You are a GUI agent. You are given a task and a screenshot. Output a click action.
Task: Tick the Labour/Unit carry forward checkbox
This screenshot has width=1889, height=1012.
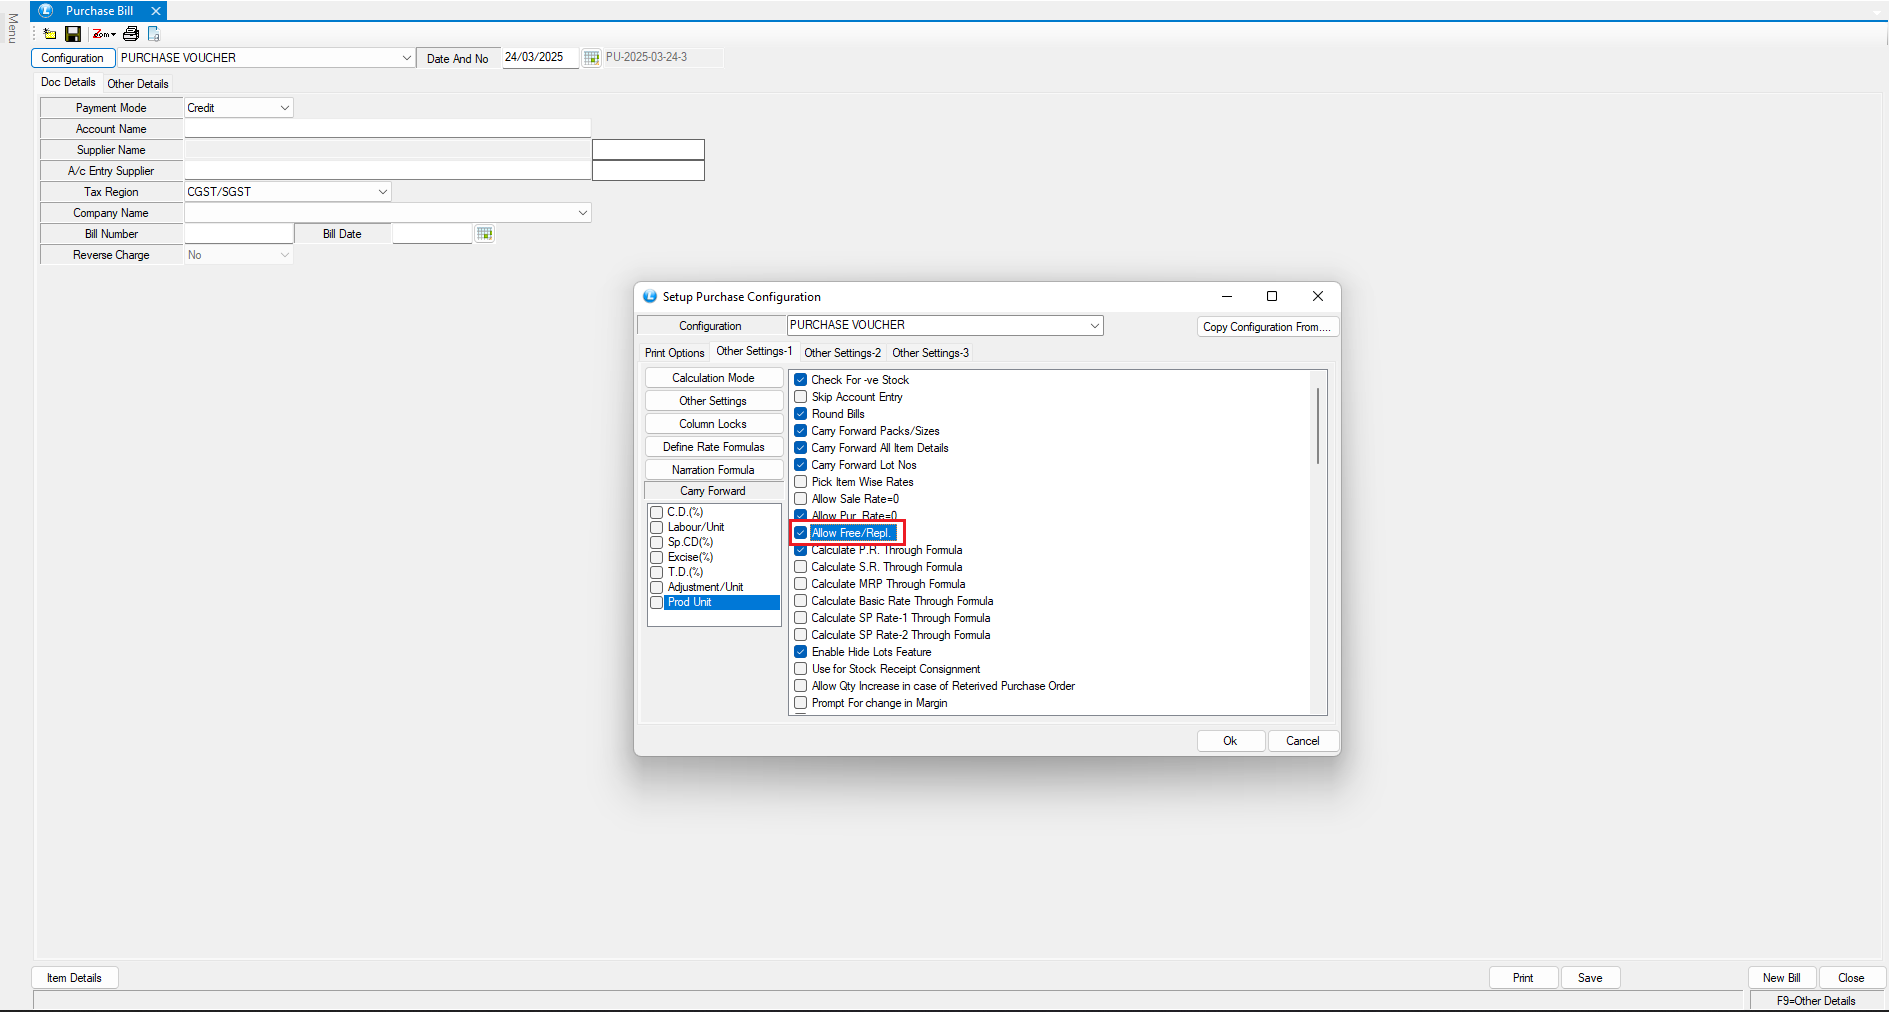pyautogui.click(x=657, y=527)
